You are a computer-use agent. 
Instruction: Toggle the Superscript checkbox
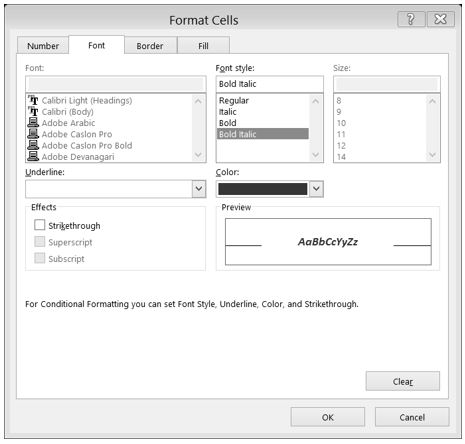pos(40,242)
